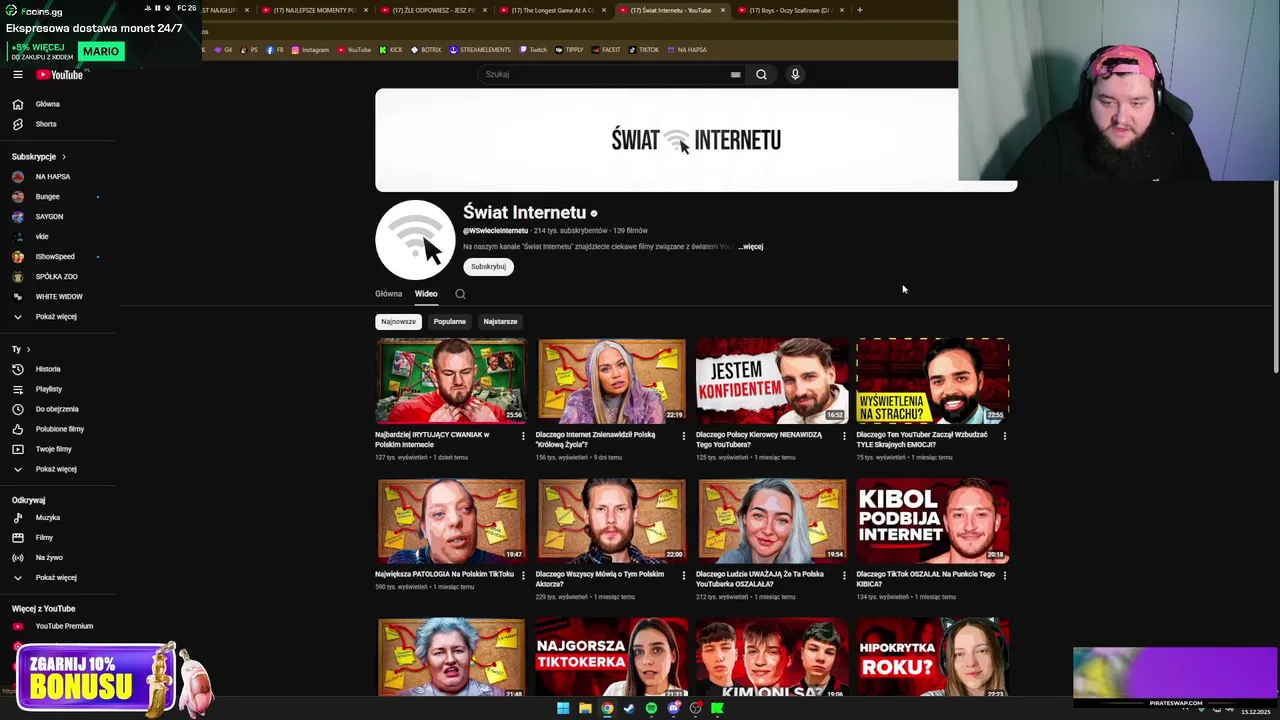Viewport: 1280px width, 720px height.
Task: Open the Twitch bookmark
Action: pos(533,50)
